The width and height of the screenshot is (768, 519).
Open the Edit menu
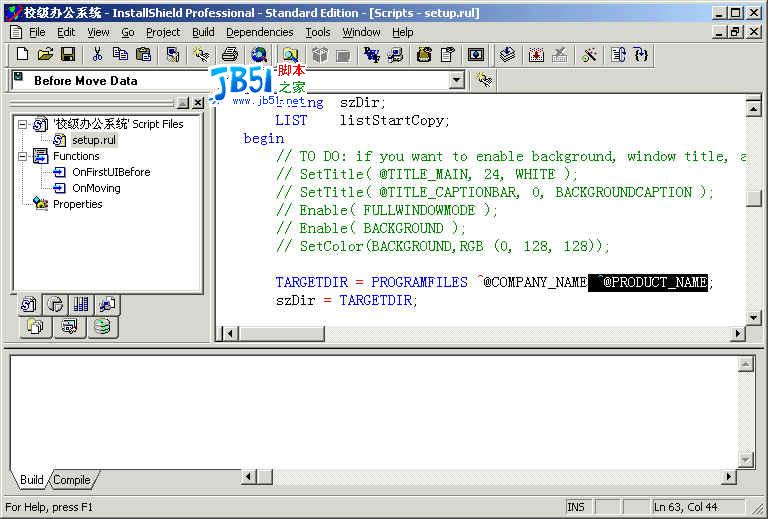tap(66, 32)
